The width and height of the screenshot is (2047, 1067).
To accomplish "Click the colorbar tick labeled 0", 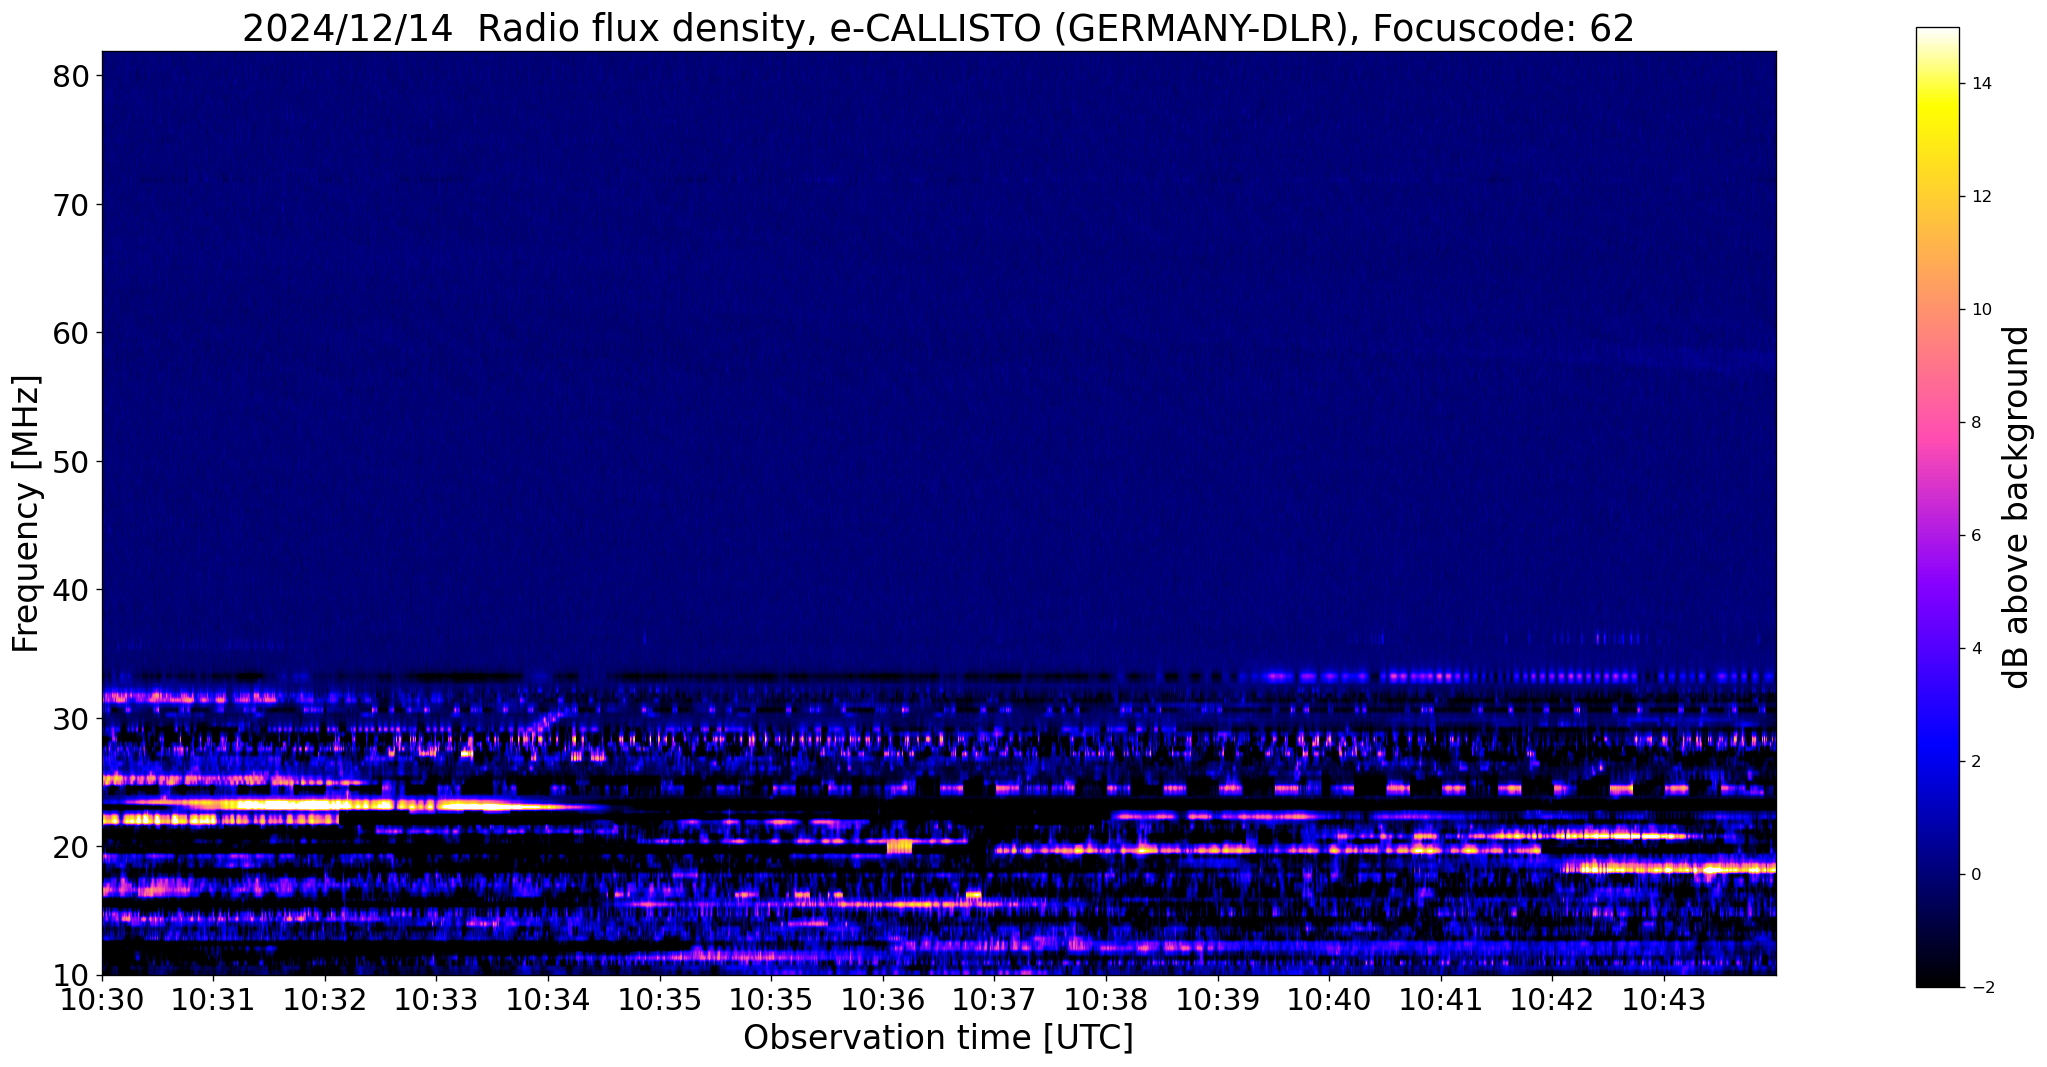I will pos(1976,875).
